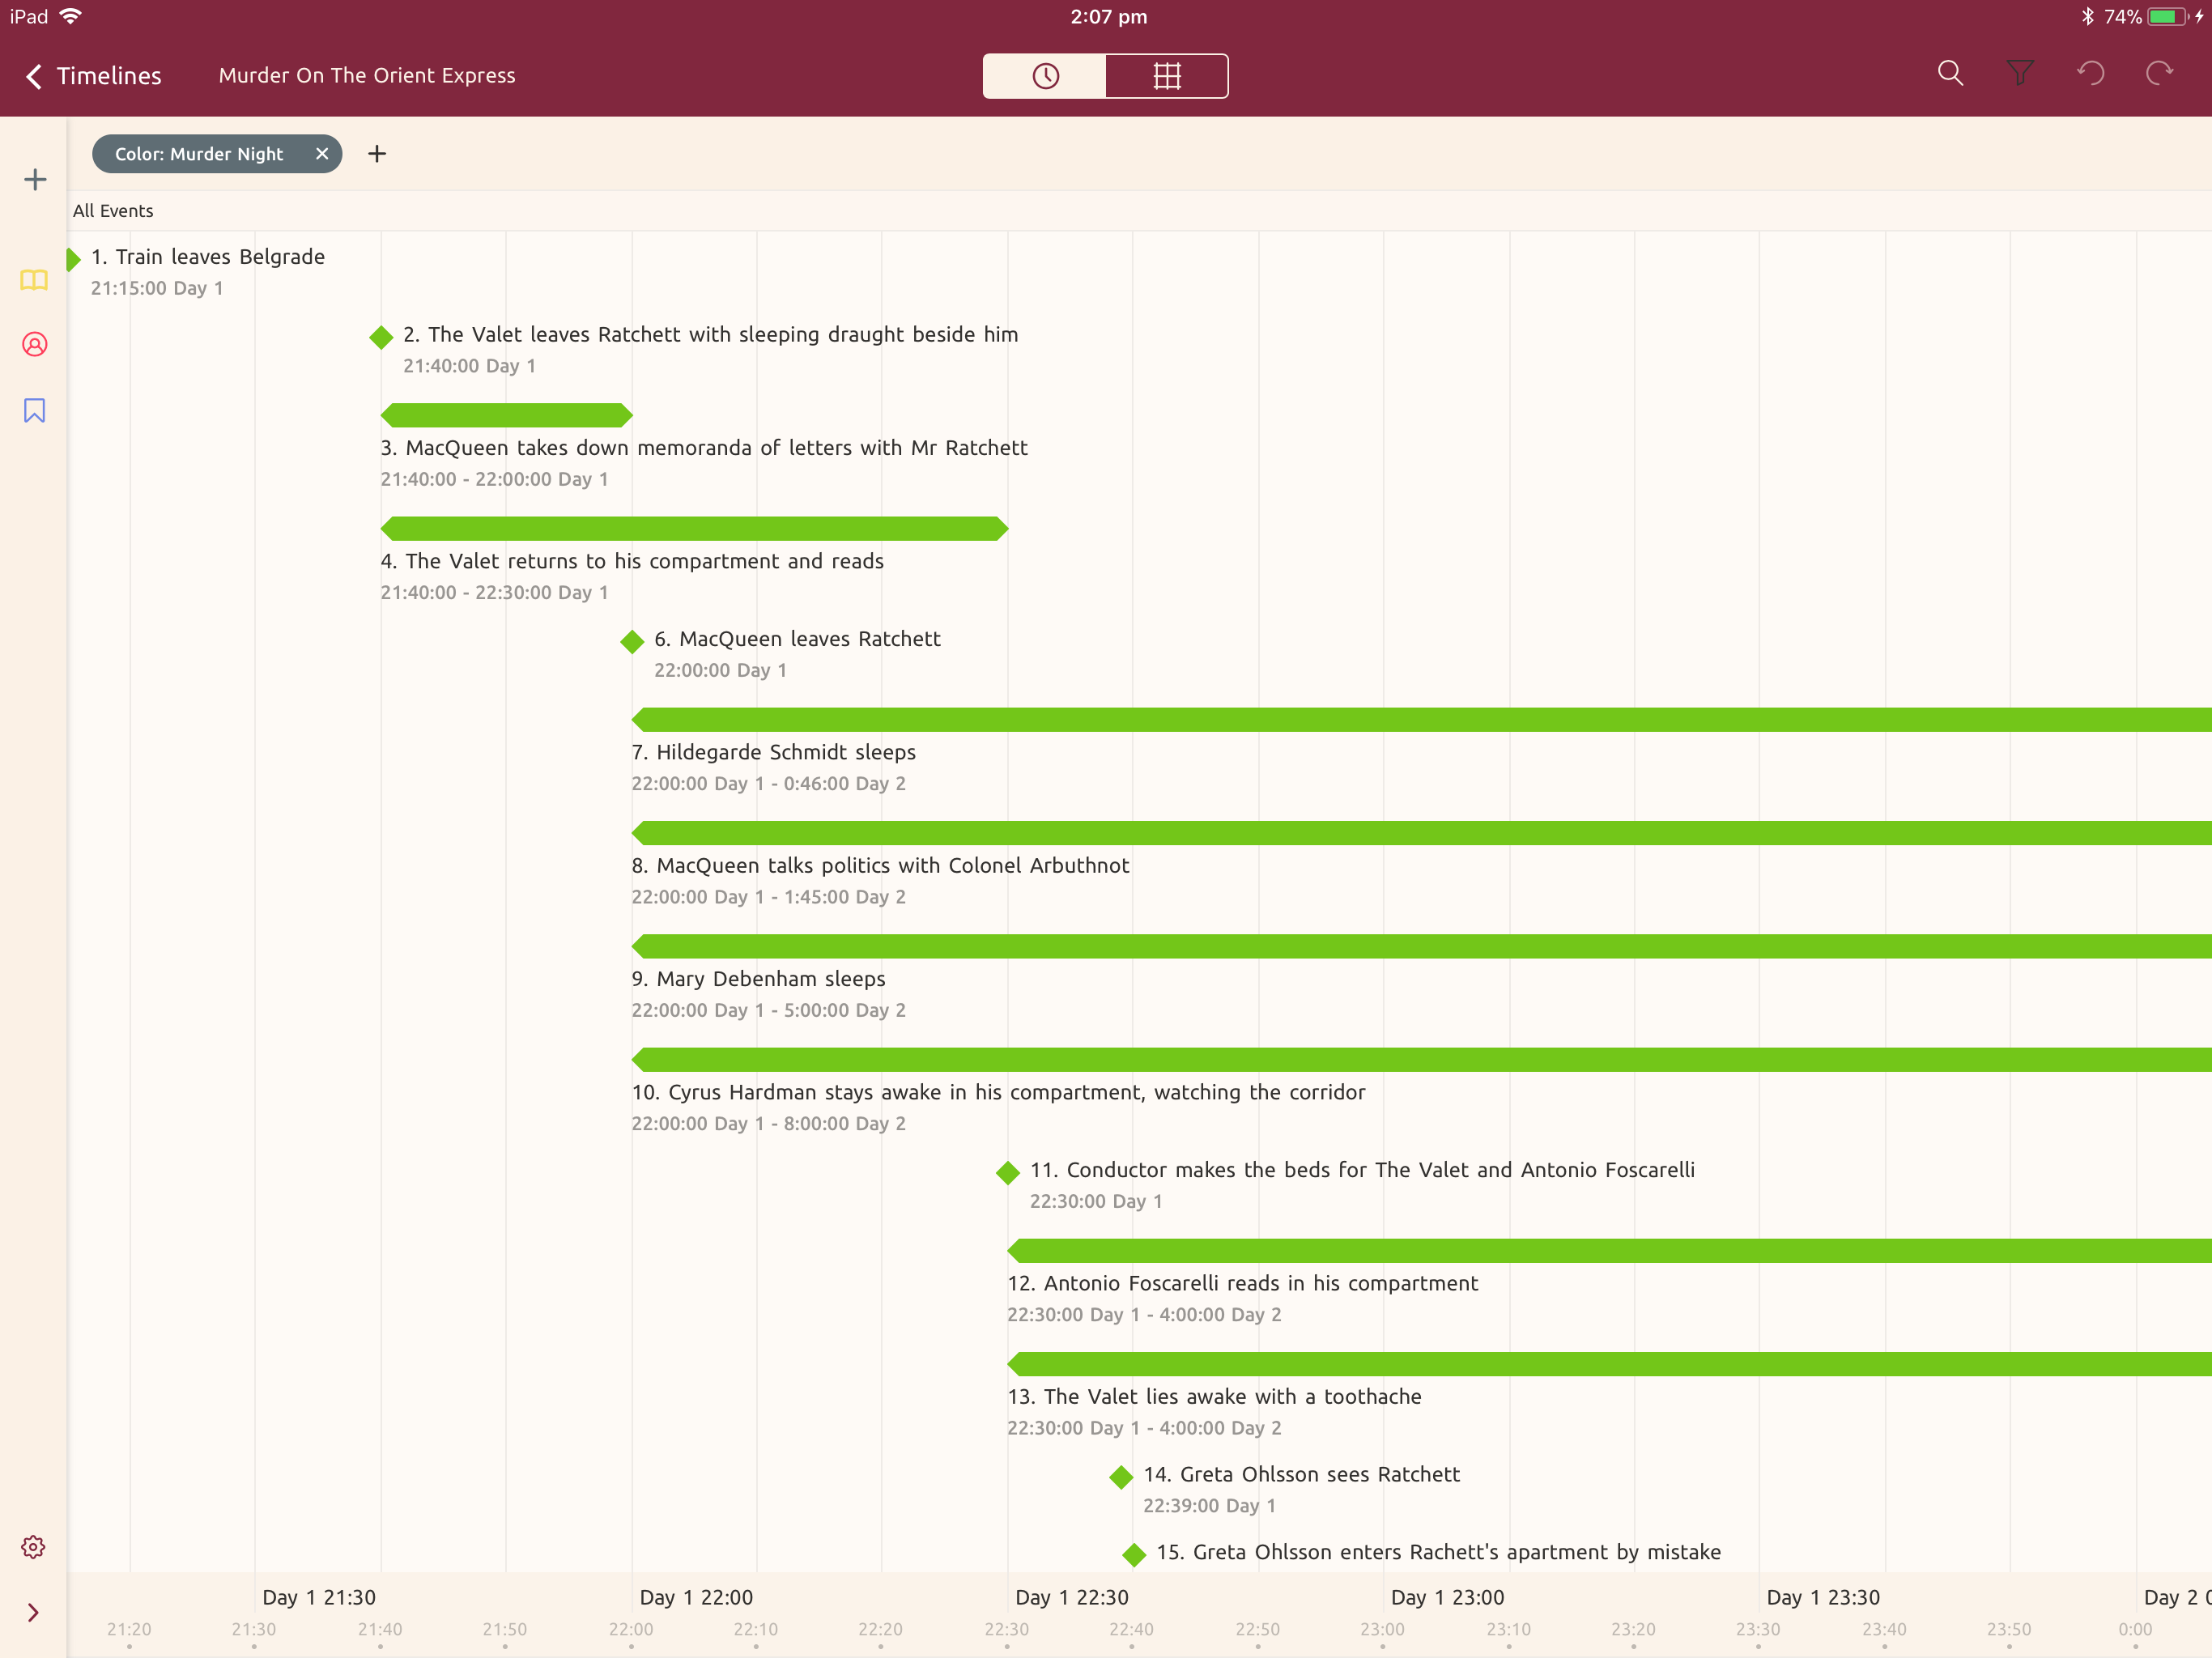Add a new event from sidebar
This screenshot has height=1658, width=2212.
35,180
